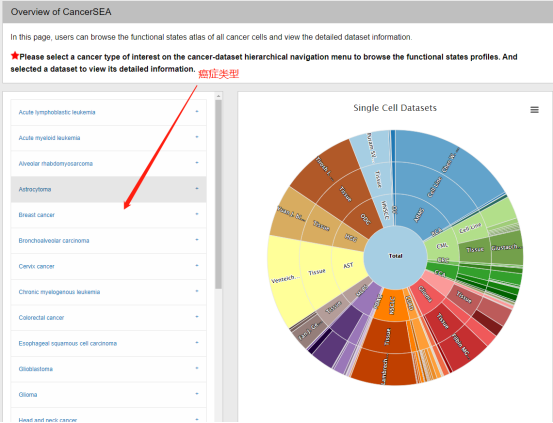Click yellow AST sunburst segment

[349, 265]
